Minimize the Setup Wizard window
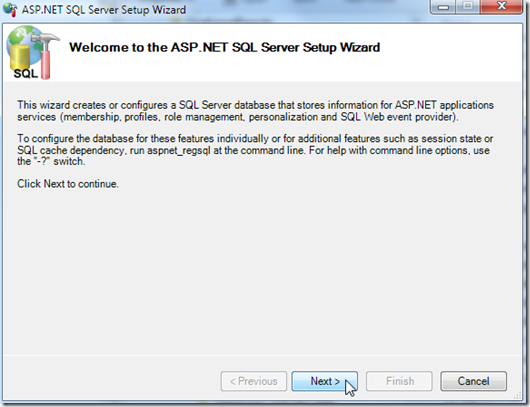This screenshot has height=407, width=530. [443, 7]
